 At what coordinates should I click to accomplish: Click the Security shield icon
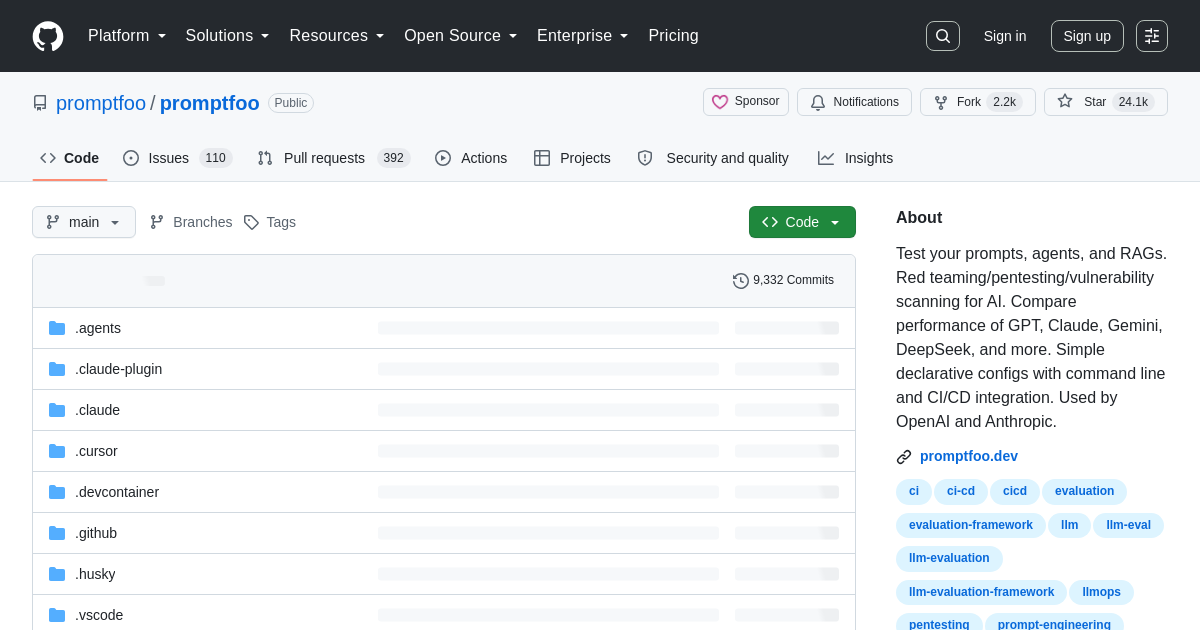click(645, 158)
